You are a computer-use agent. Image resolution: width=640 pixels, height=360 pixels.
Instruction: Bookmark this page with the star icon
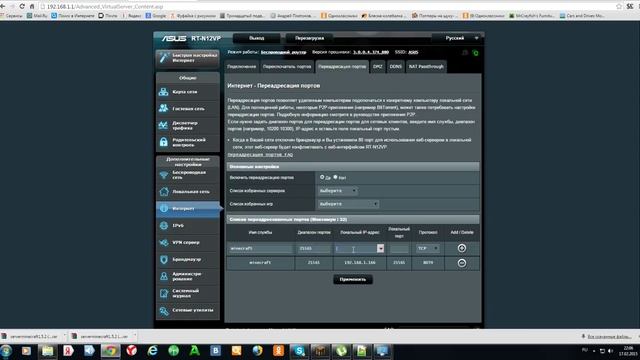(x=619, y=6)
